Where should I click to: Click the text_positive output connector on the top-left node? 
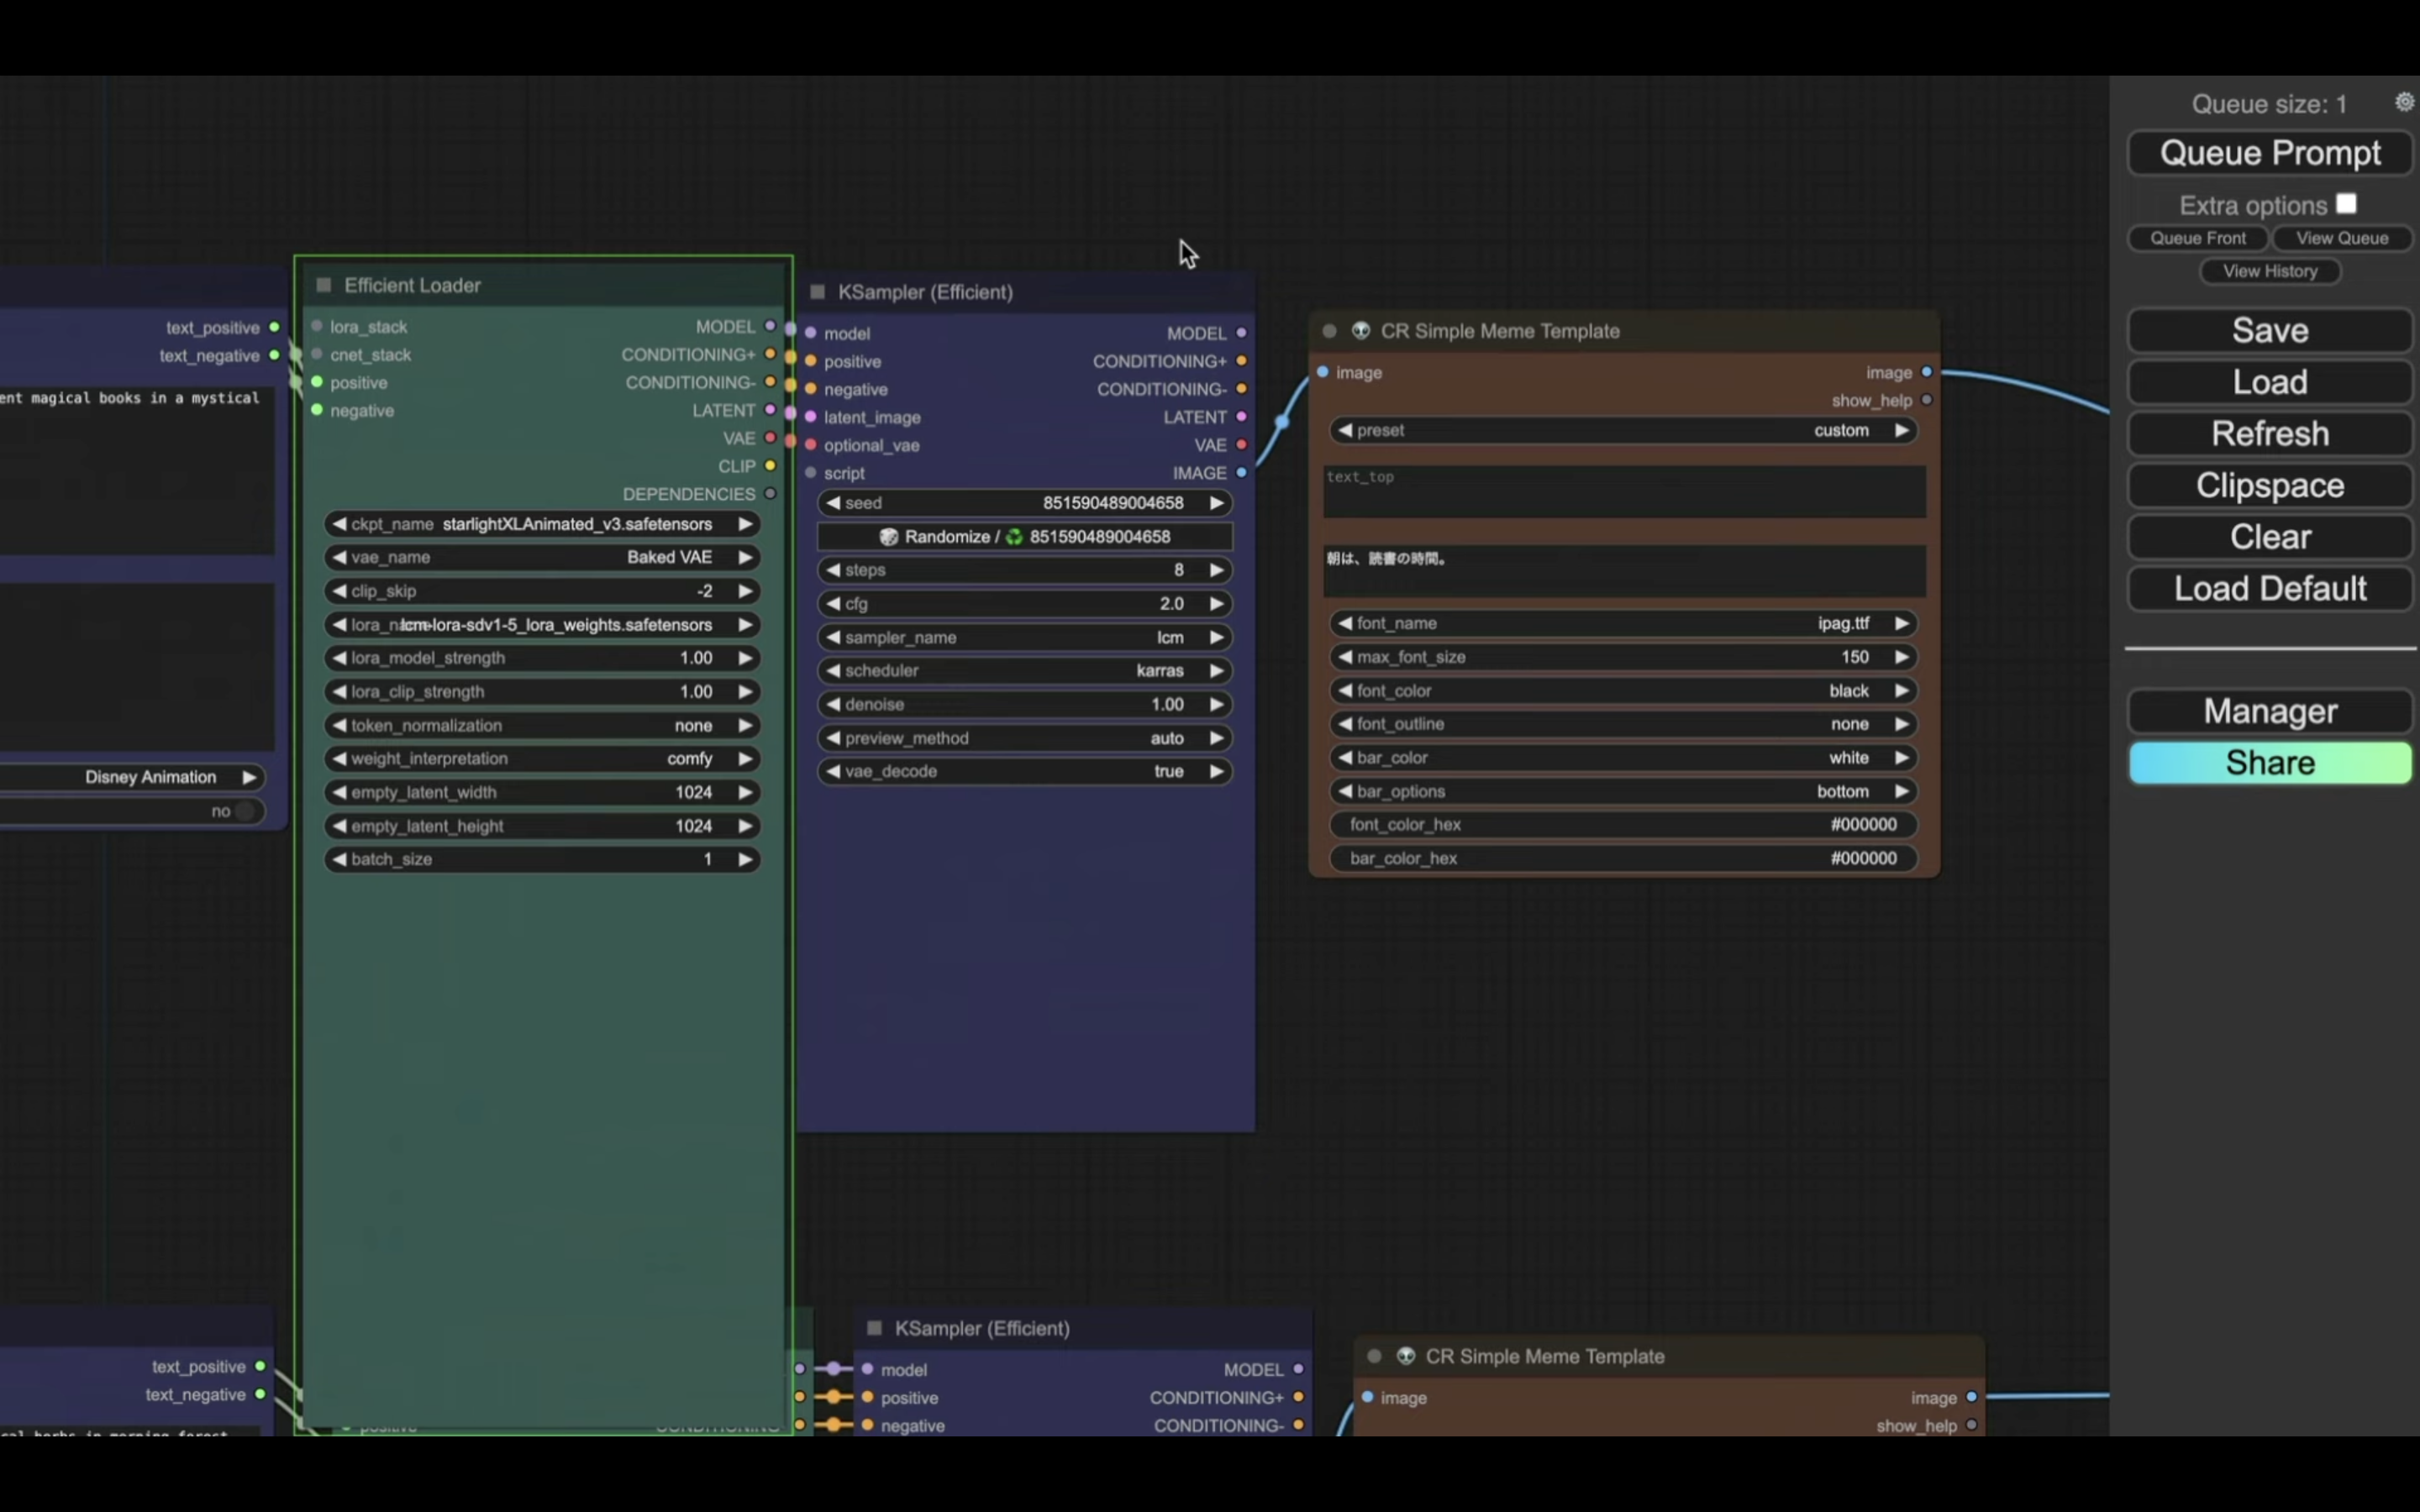pyautogui.click(x=274, y=327)
